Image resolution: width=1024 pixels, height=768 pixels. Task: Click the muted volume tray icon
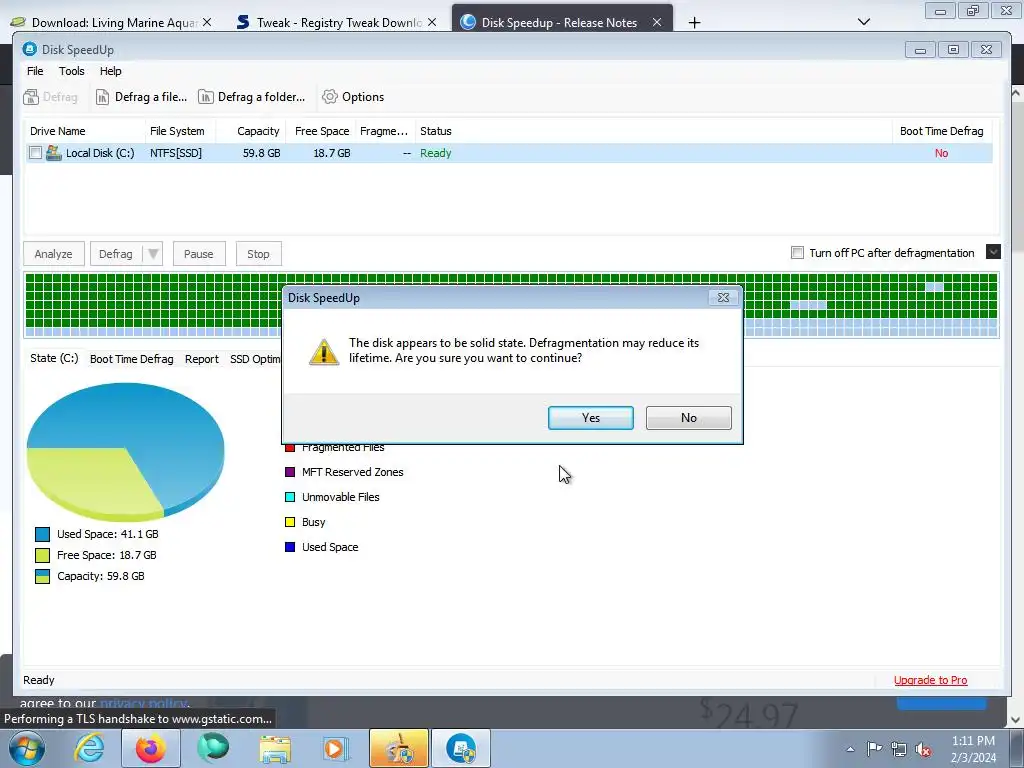point(923,749)
